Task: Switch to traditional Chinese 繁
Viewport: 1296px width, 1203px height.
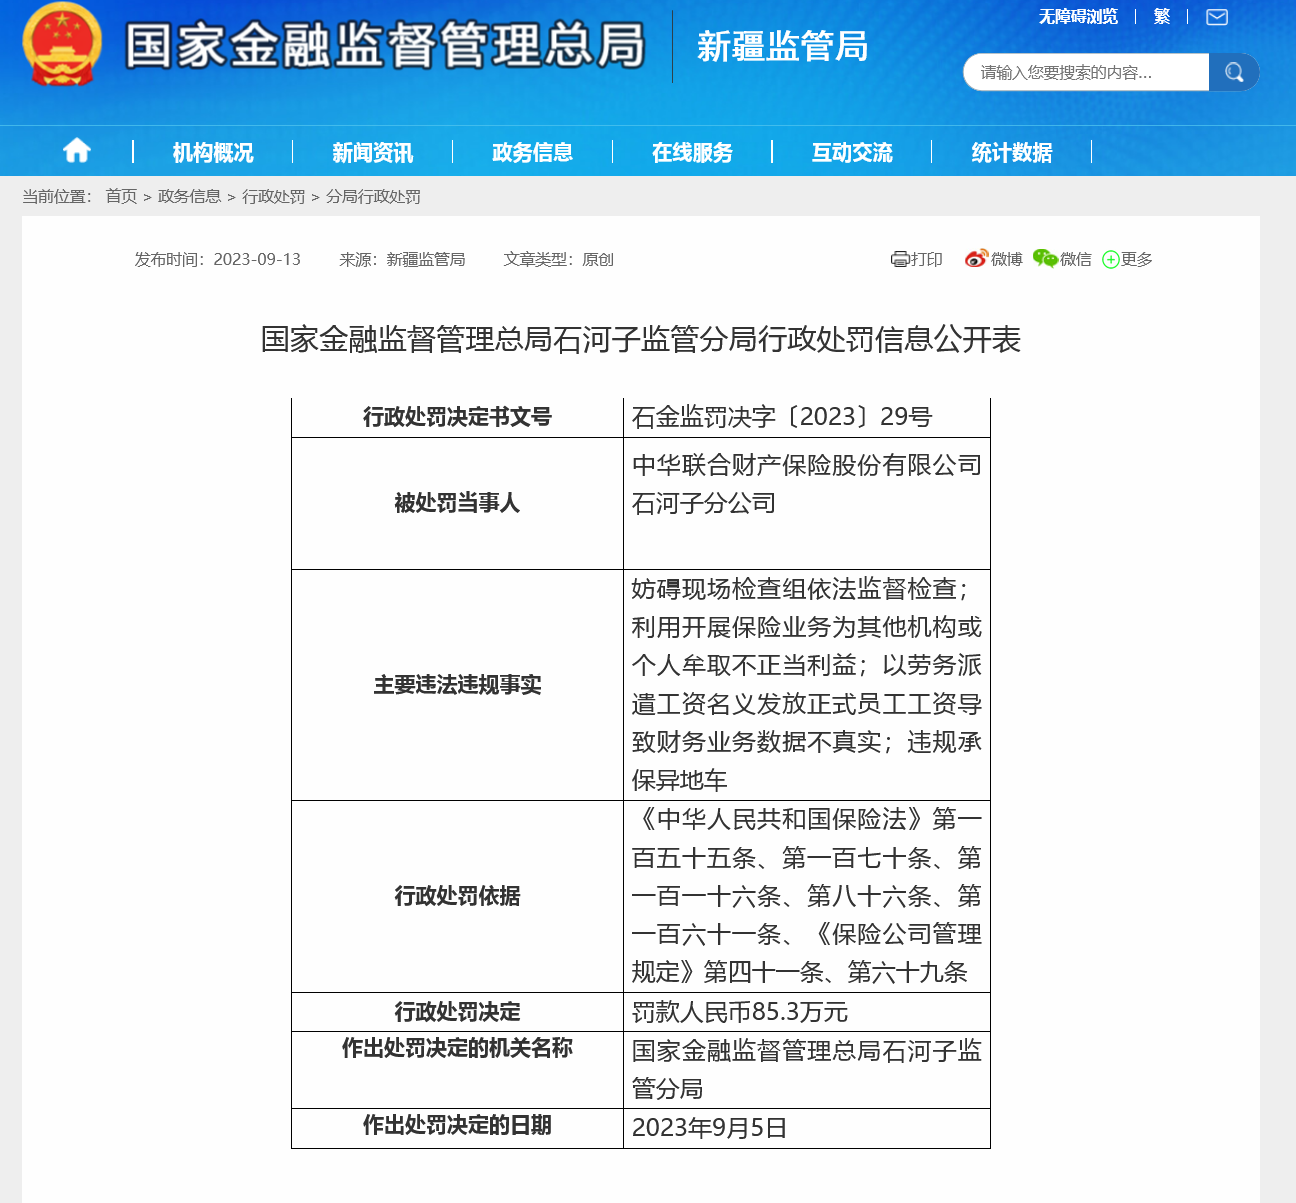Action: (x=1162, y=17)
